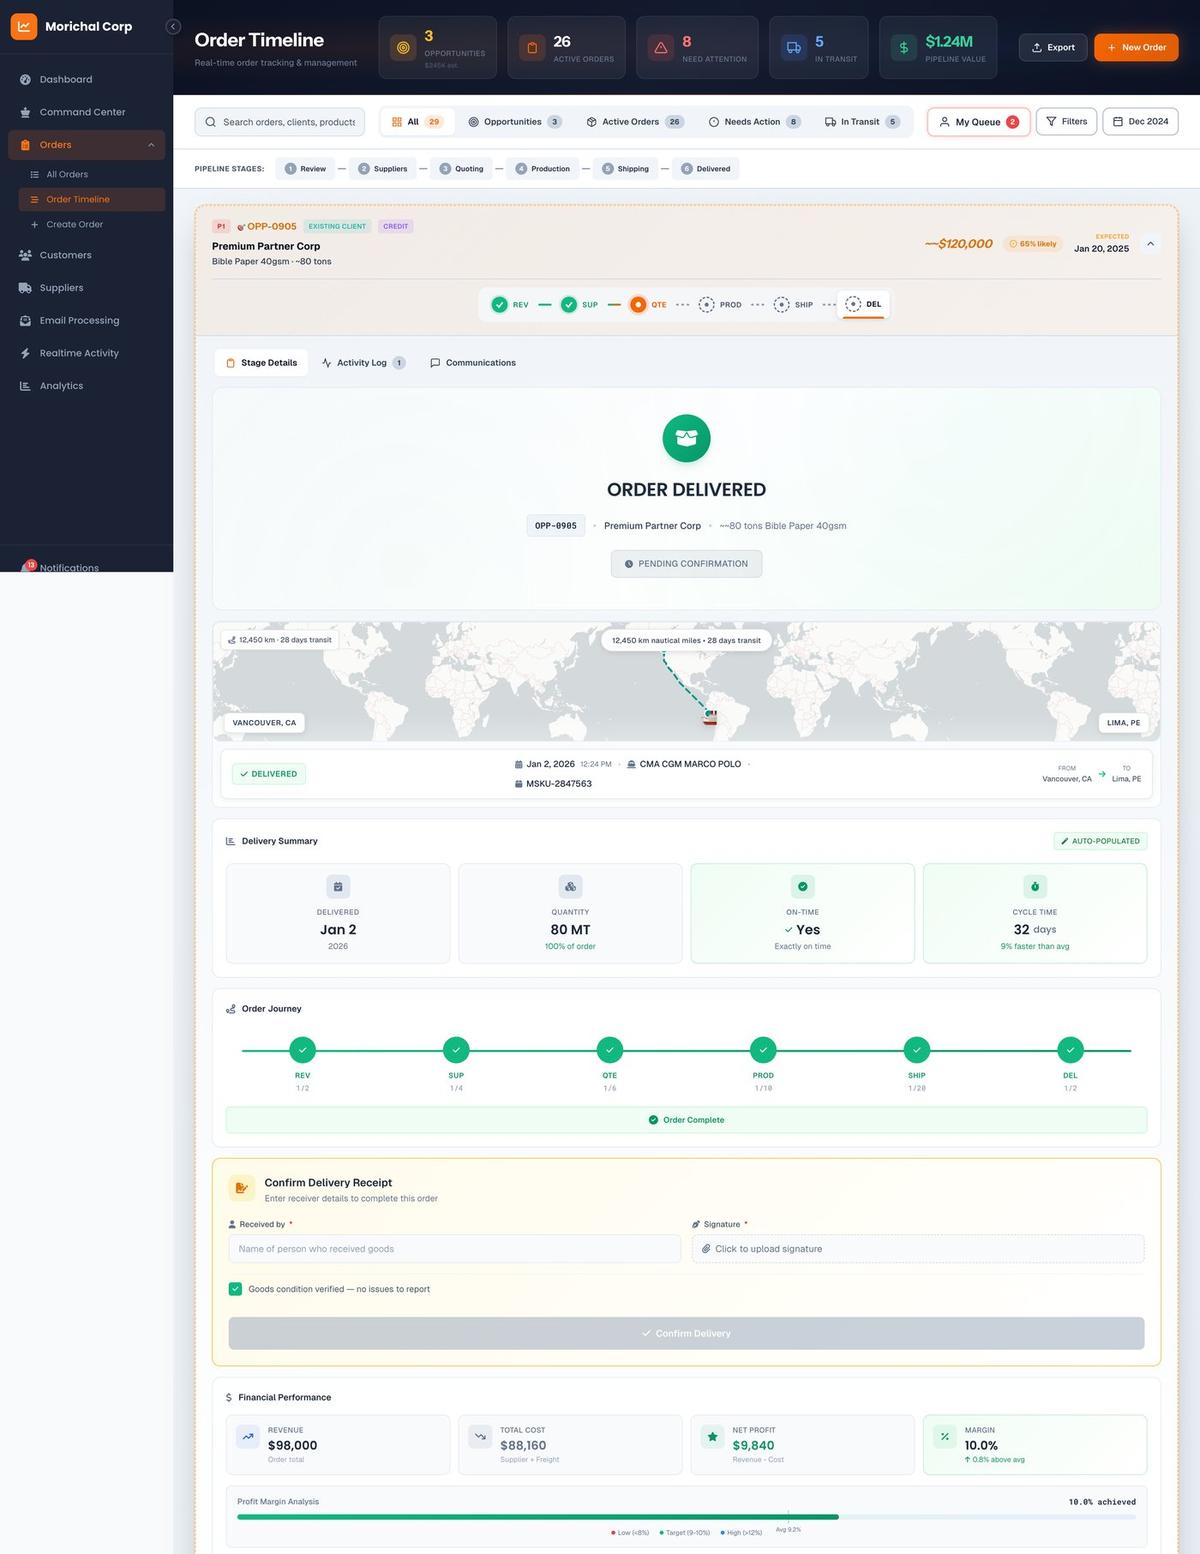Select the Customers section icon

24,255
